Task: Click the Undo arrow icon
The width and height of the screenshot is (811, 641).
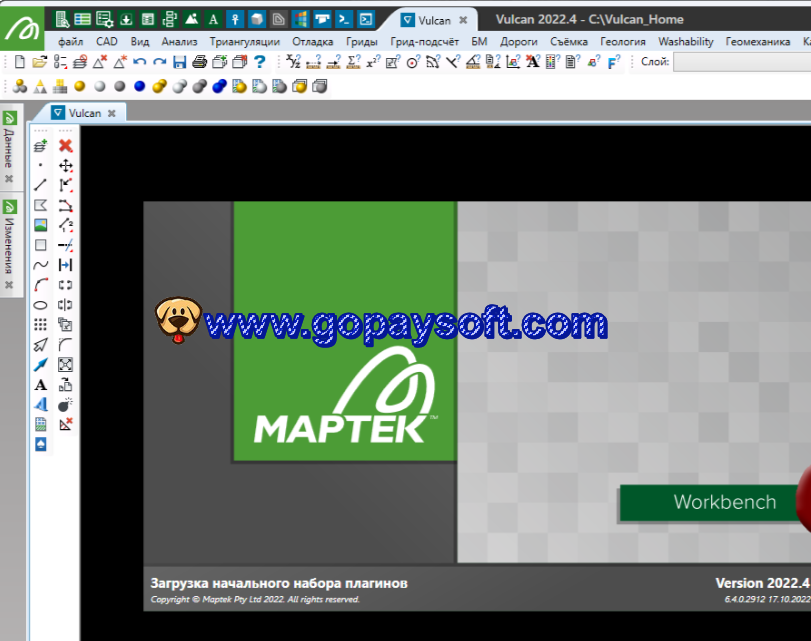Action: click(x=139, y=62)
